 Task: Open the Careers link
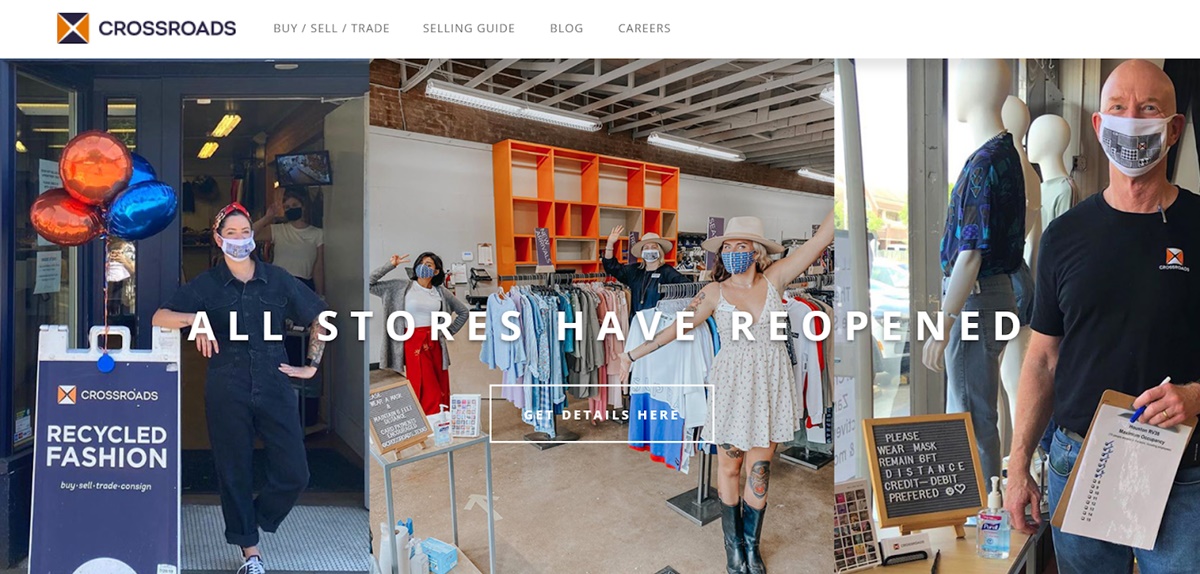click(644, 28)
